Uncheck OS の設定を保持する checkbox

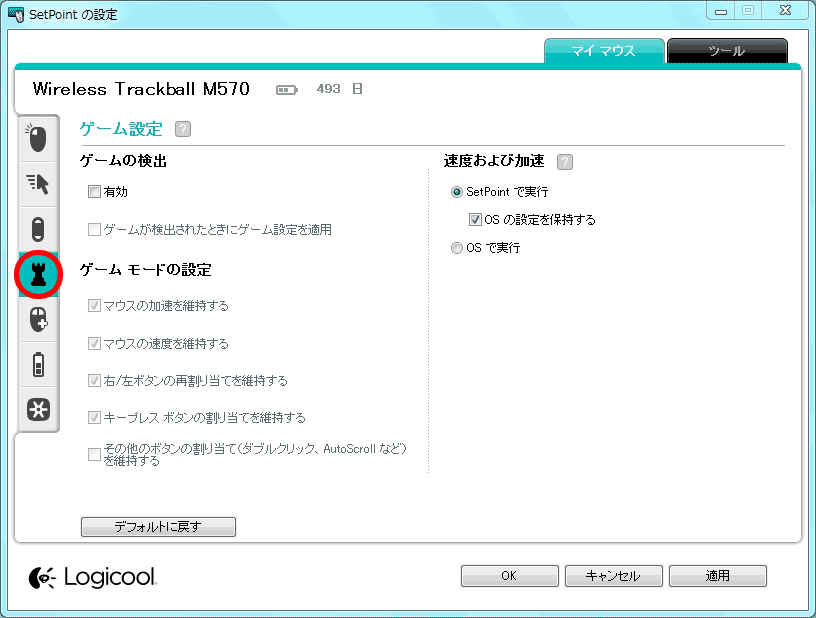click(476, 220)
